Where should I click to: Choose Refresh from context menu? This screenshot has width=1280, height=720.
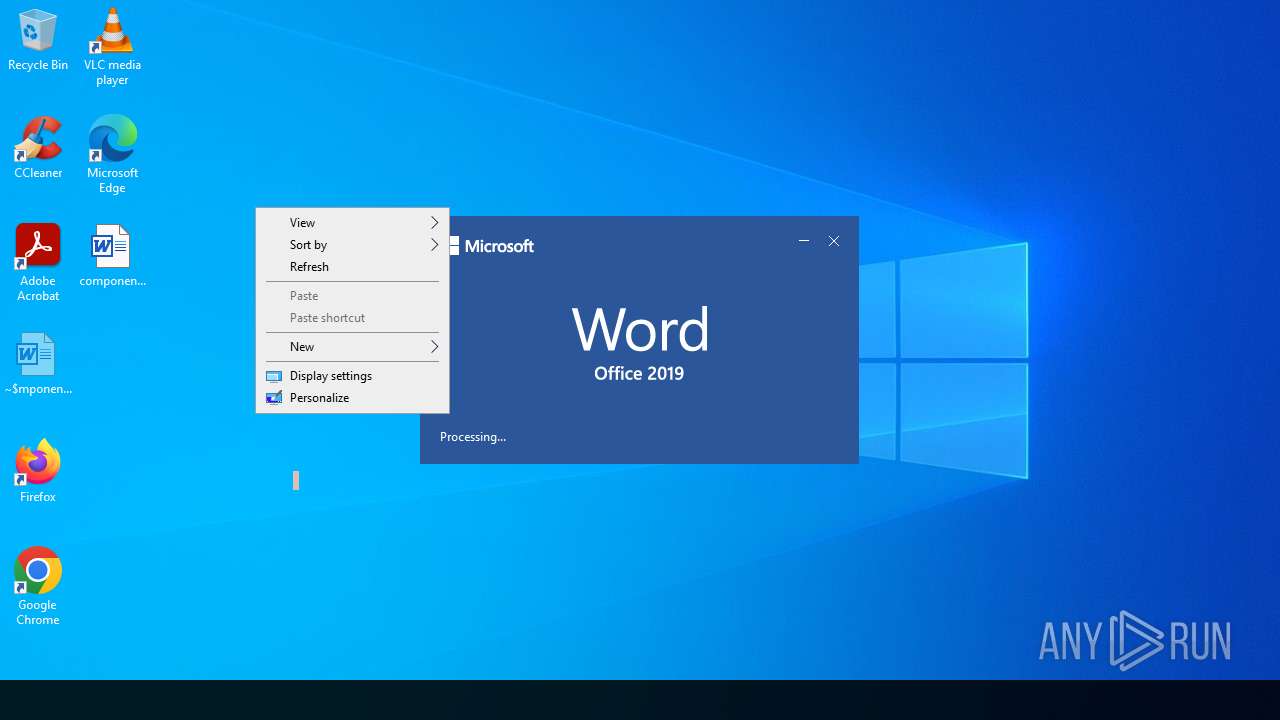click(x=352, y=267)
